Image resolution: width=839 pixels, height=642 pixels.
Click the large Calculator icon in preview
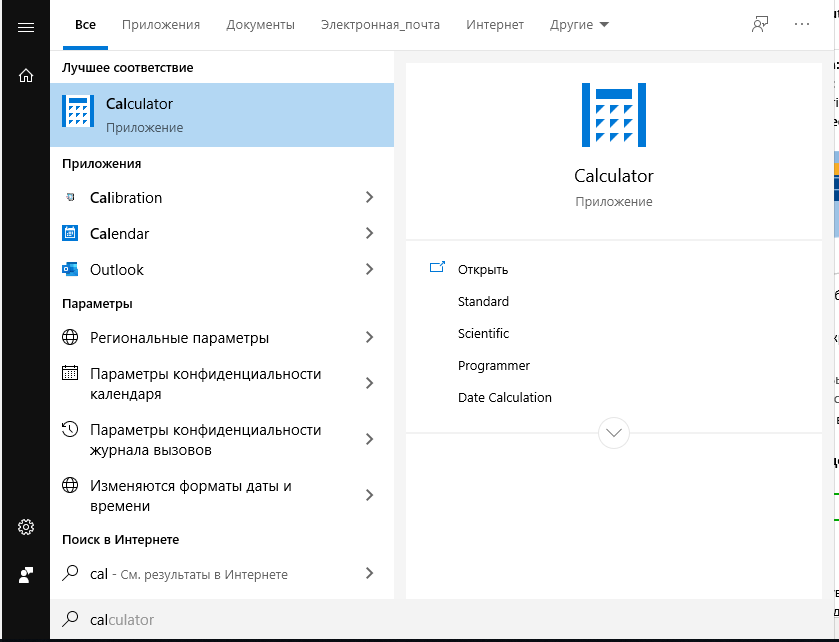614,115
